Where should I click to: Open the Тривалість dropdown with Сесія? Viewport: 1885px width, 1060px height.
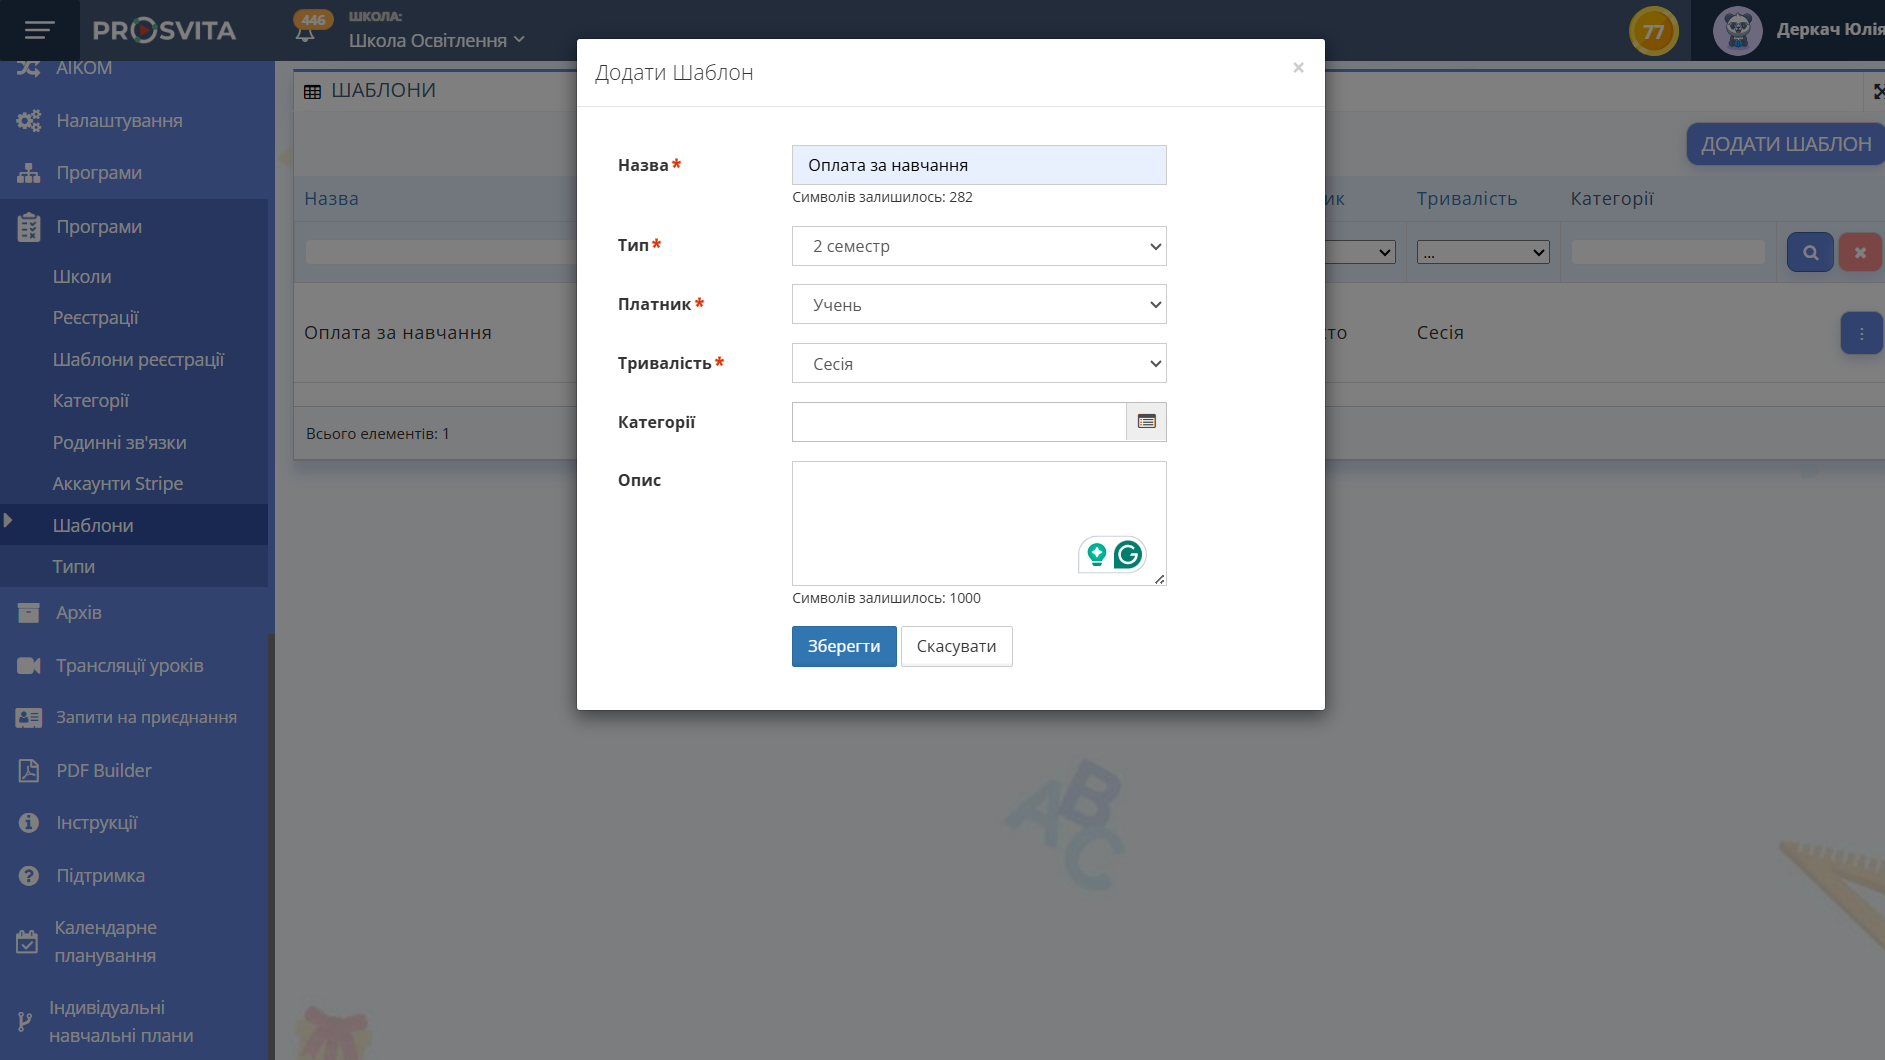(978, 364)
